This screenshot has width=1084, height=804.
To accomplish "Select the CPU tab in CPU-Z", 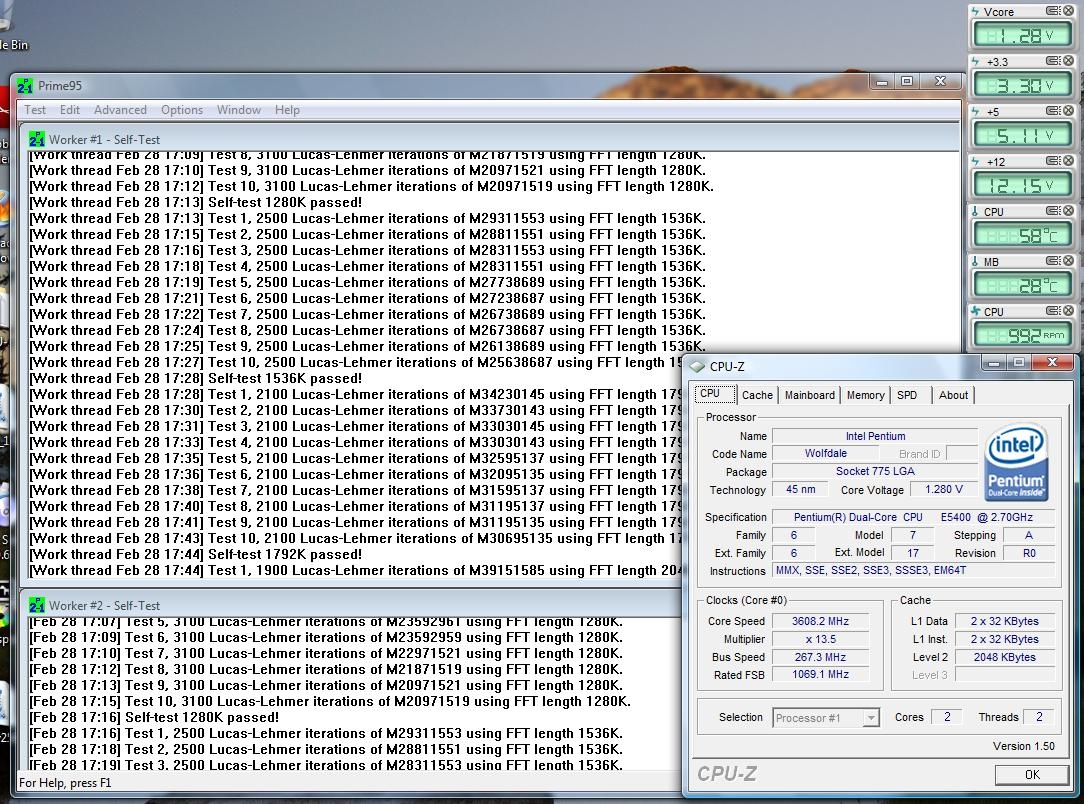I will (x=714, y=394).
